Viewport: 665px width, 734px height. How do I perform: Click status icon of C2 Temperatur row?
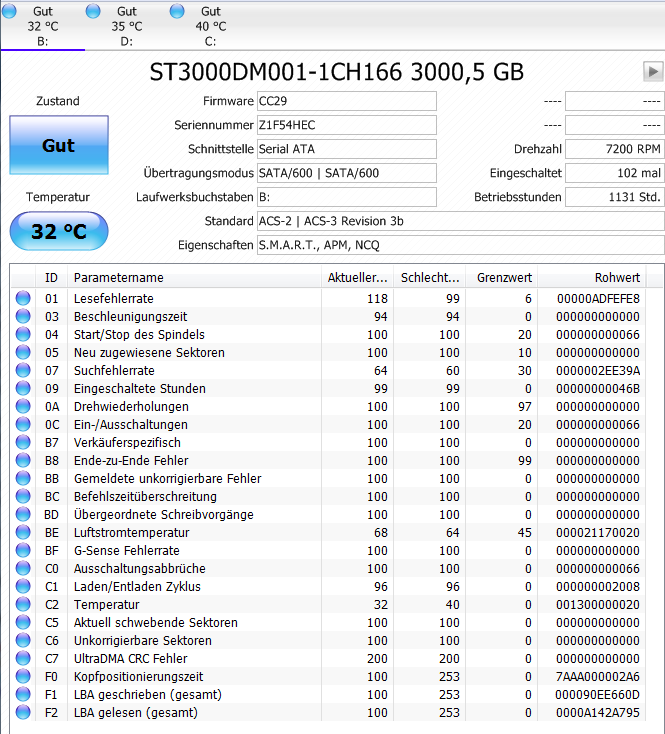click(23, 604)
